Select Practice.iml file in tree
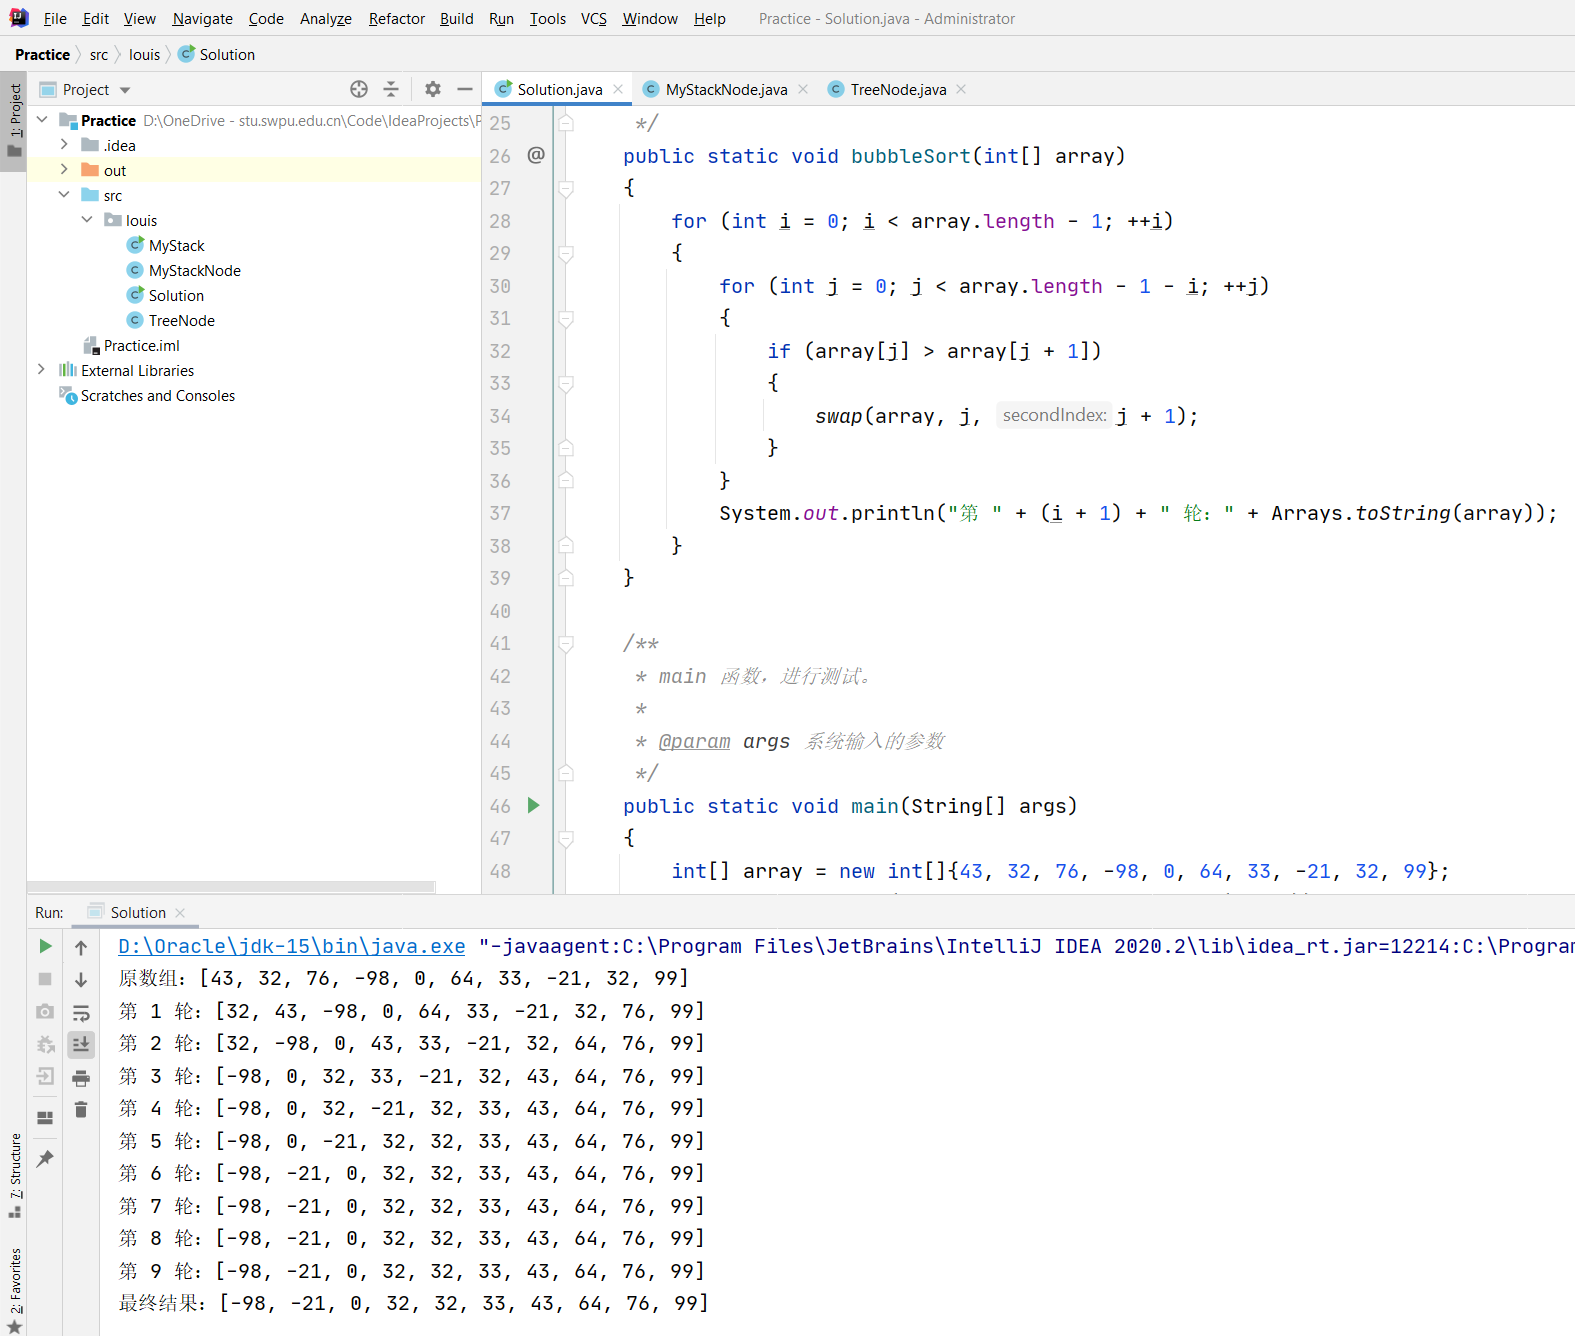This screenshot has height=1336, width=1575. point(141,345)
